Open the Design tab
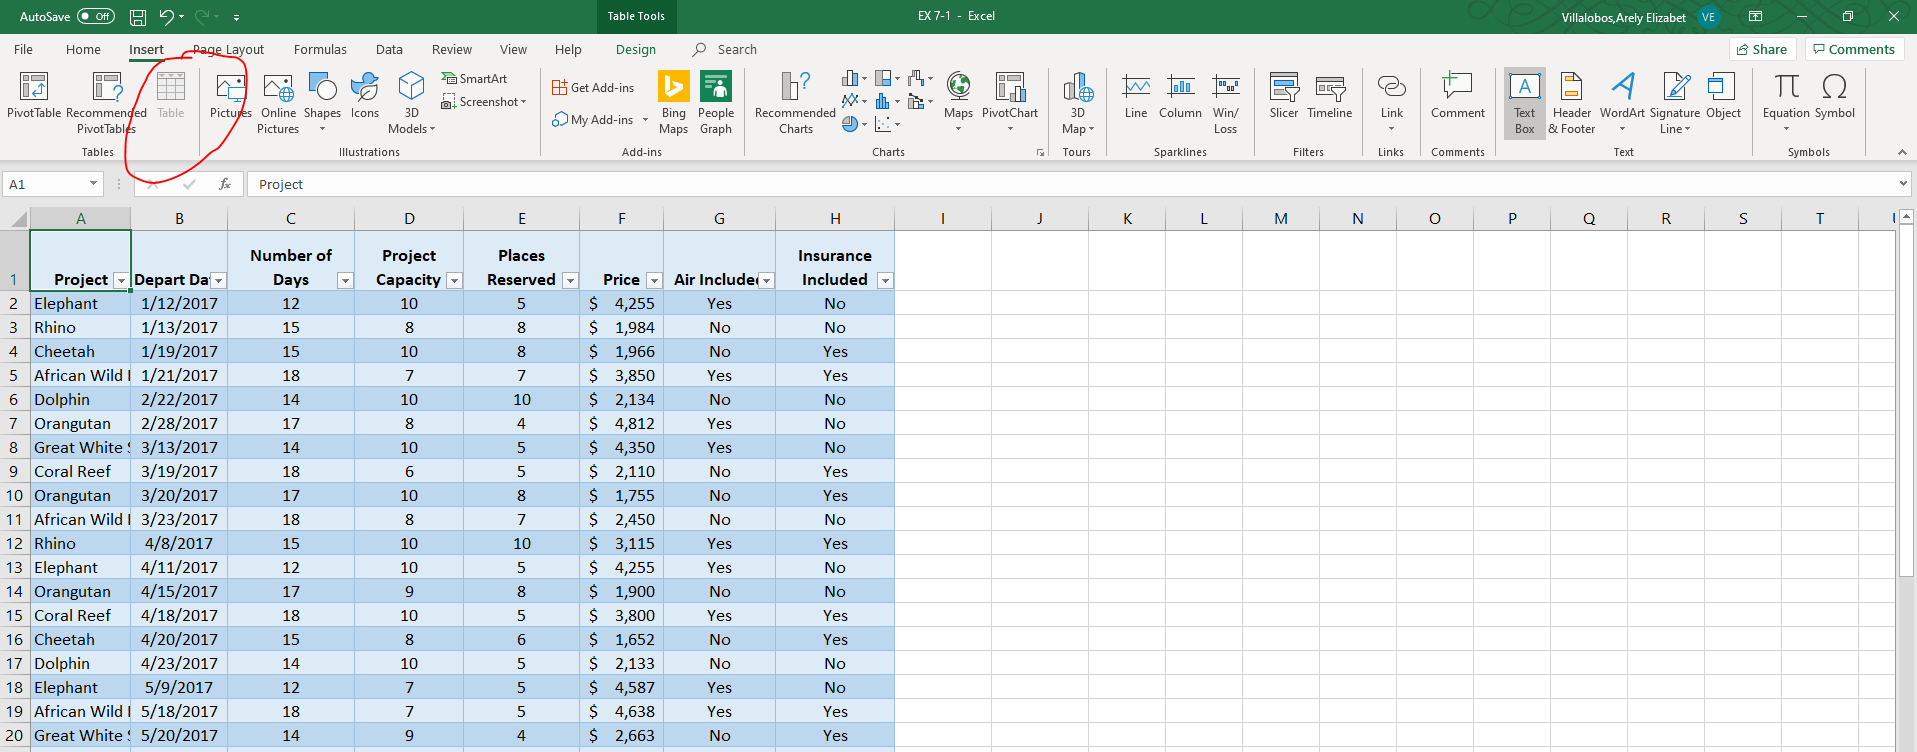This screenshot has width=1917, height=752. tap(636, 49)
